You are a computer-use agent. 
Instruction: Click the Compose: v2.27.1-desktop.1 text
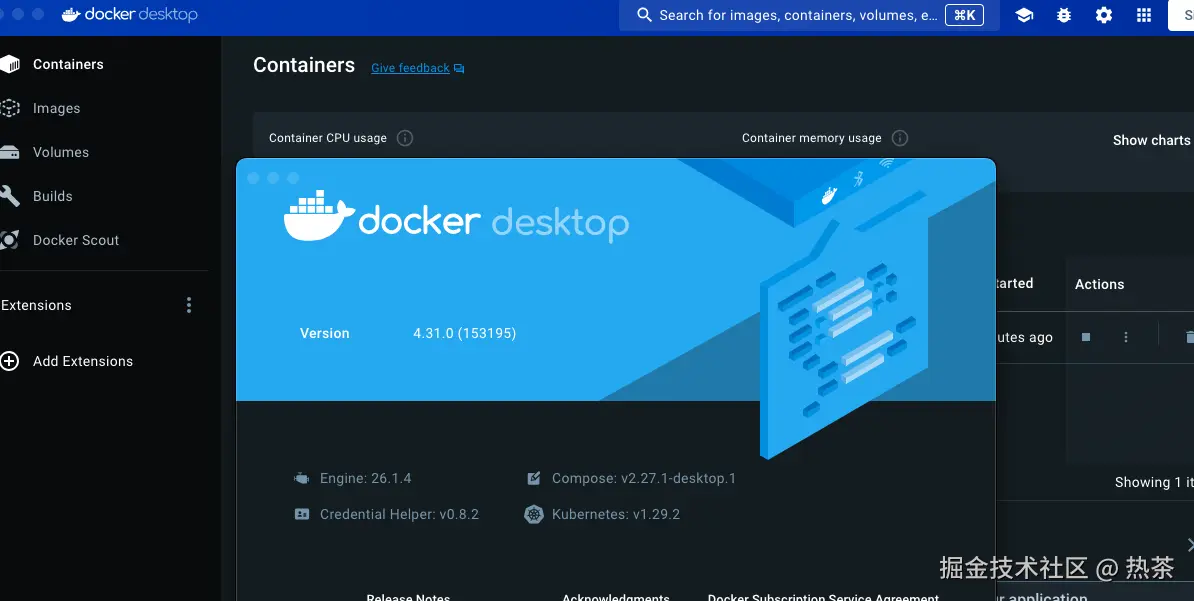(x=644, y=478)
